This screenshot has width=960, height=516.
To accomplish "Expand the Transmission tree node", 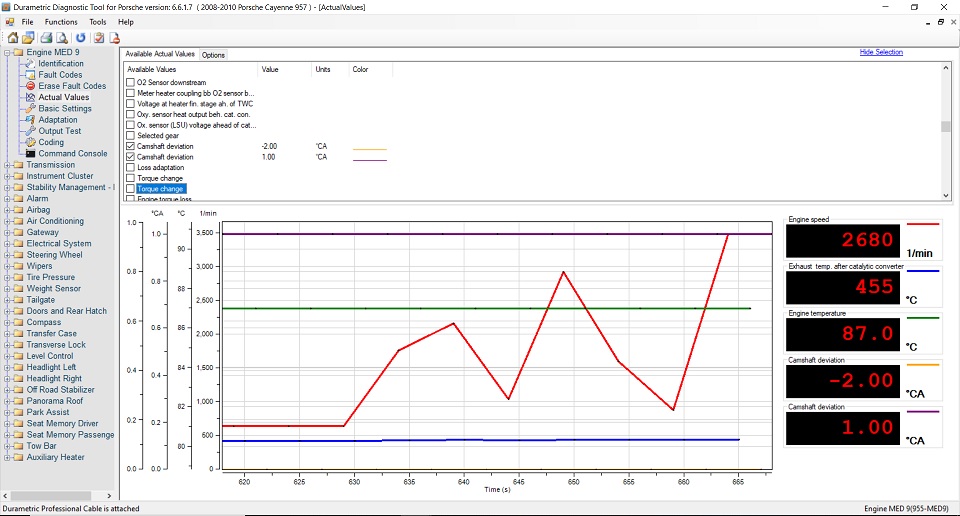I will coord(7,165).
